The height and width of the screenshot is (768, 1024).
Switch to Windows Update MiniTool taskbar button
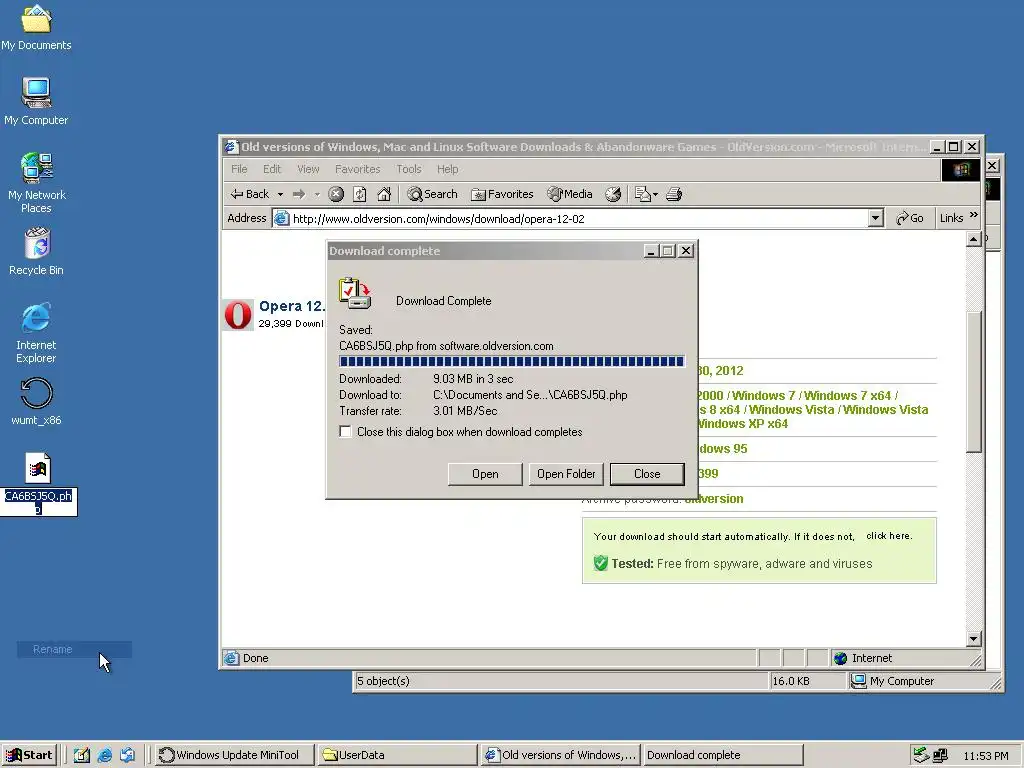click(235, 755)
